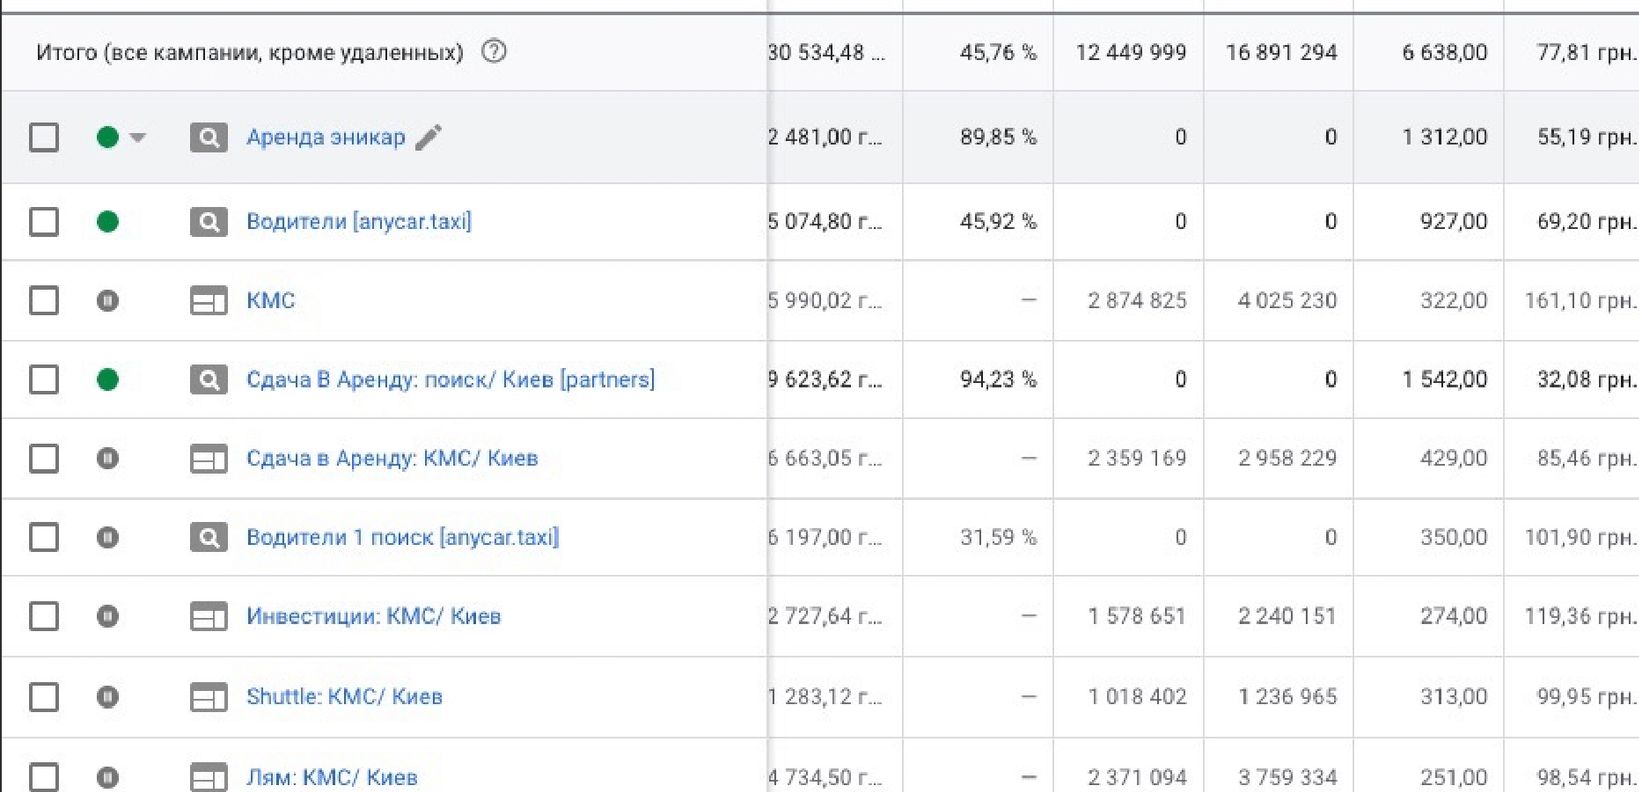Click display type icon for Shuttle: КМС/ Киев

pyautogui.click(x=209, y=696)
